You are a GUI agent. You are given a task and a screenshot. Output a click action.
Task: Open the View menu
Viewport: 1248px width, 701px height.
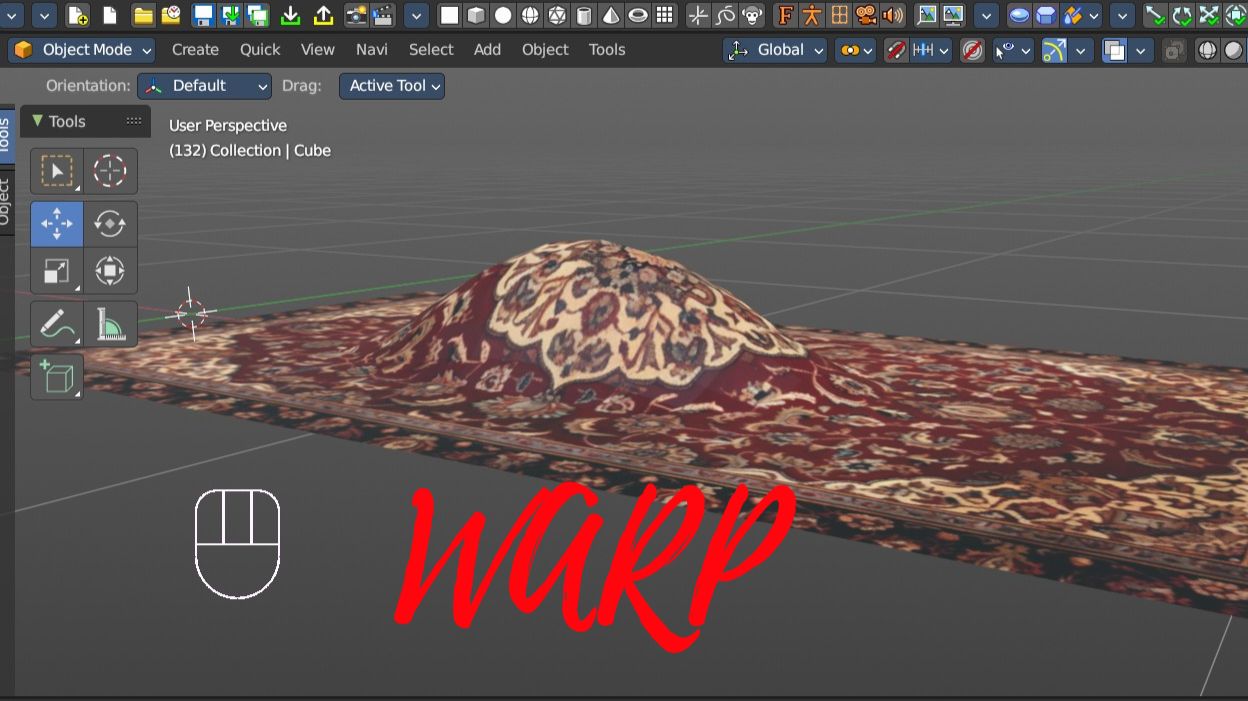(318, 50)
